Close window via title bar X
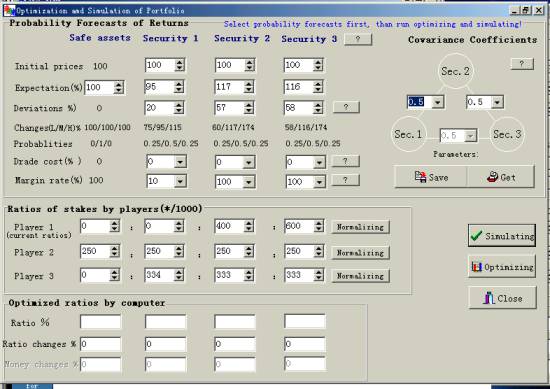The height and width of the screenshot is (389, 550). coord(538,11)
